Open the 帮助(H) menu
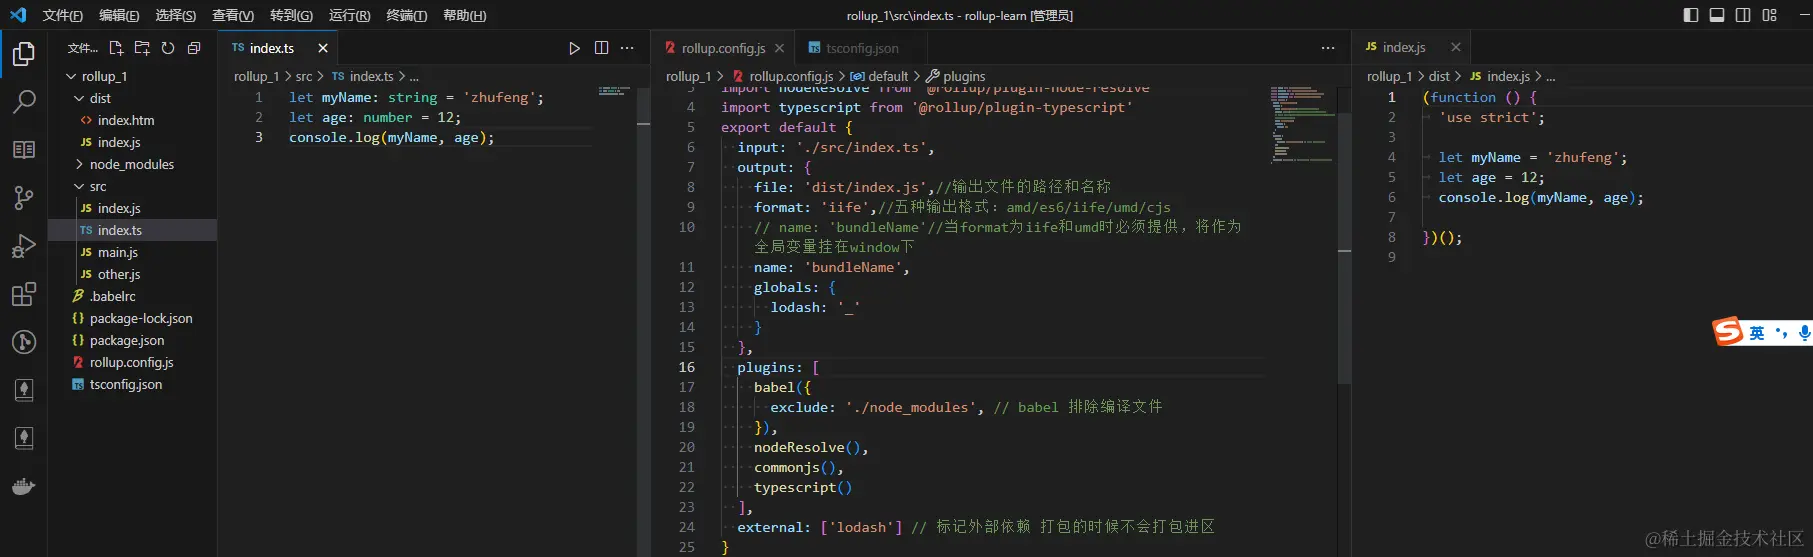This screenshot has height=557, width=1813. pos(465,15)
